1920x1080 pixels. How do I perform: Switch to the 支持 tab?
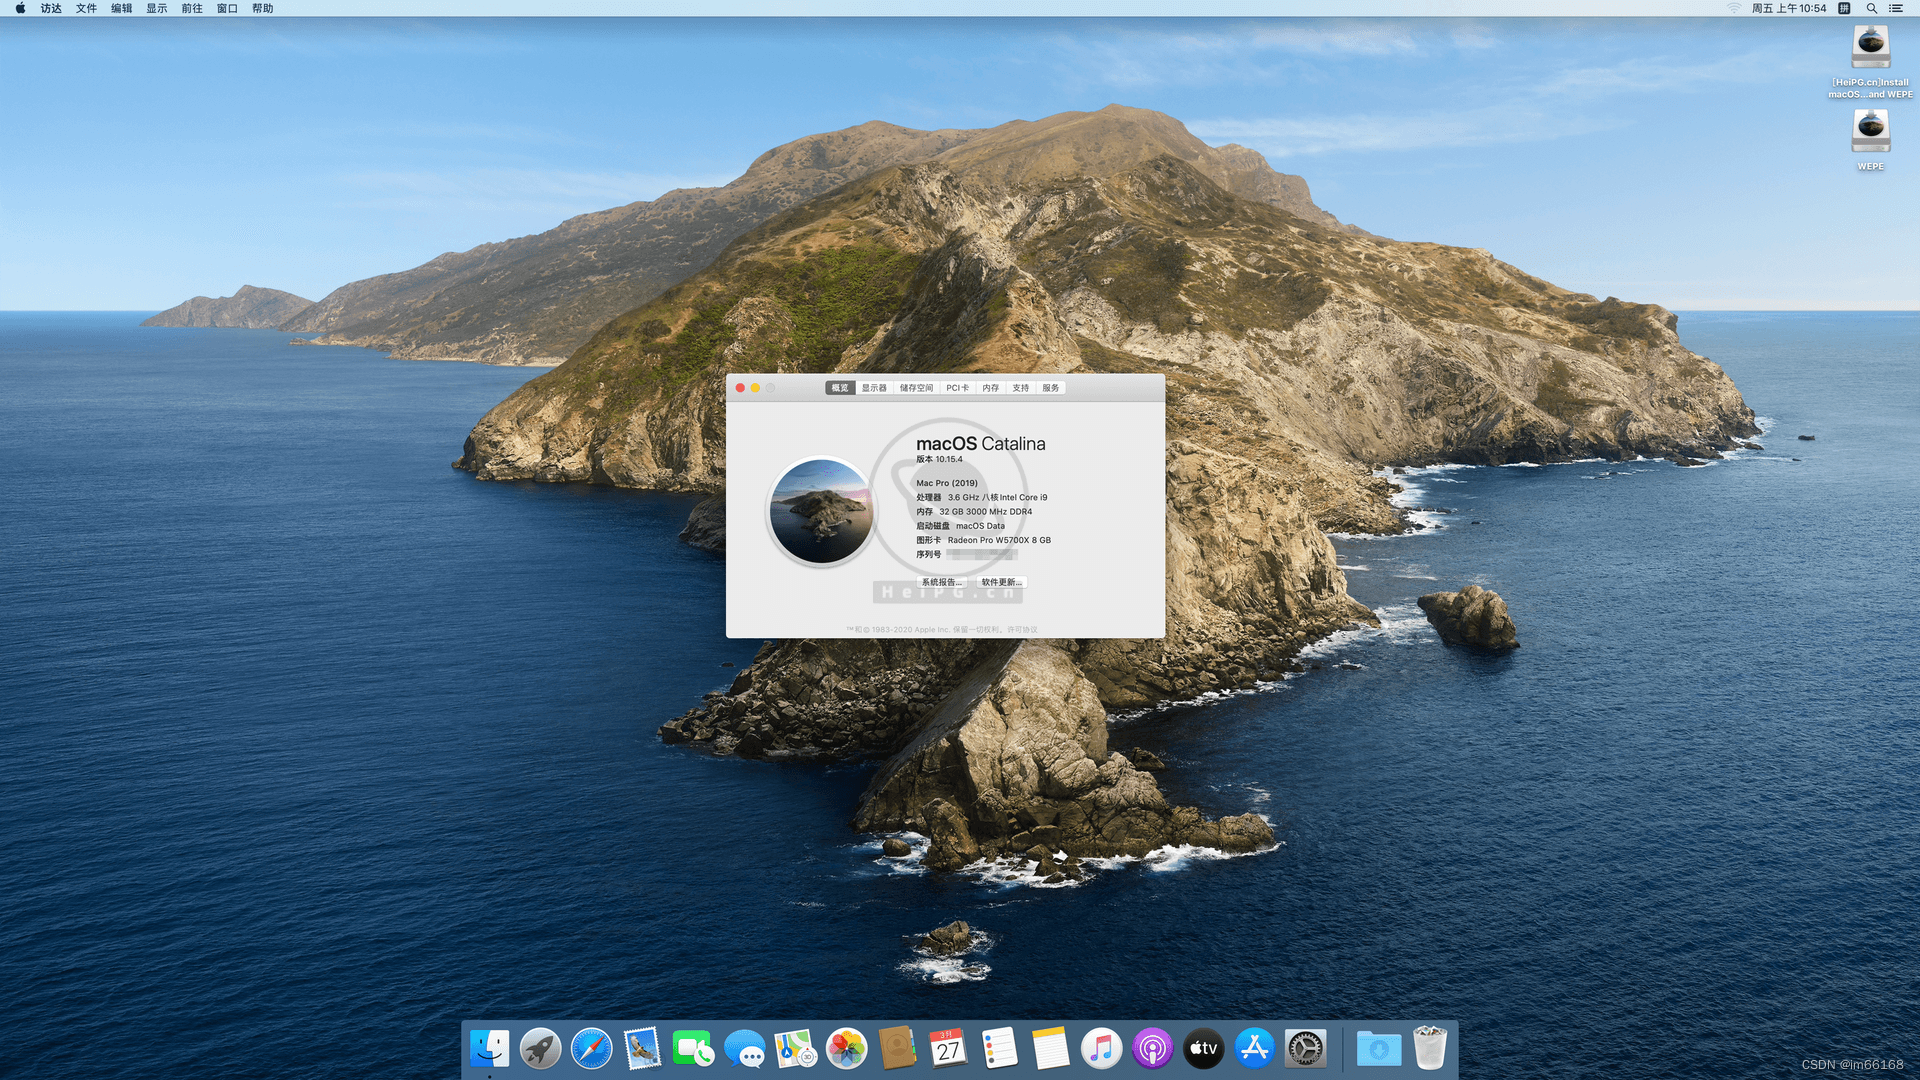[1020, 388]
